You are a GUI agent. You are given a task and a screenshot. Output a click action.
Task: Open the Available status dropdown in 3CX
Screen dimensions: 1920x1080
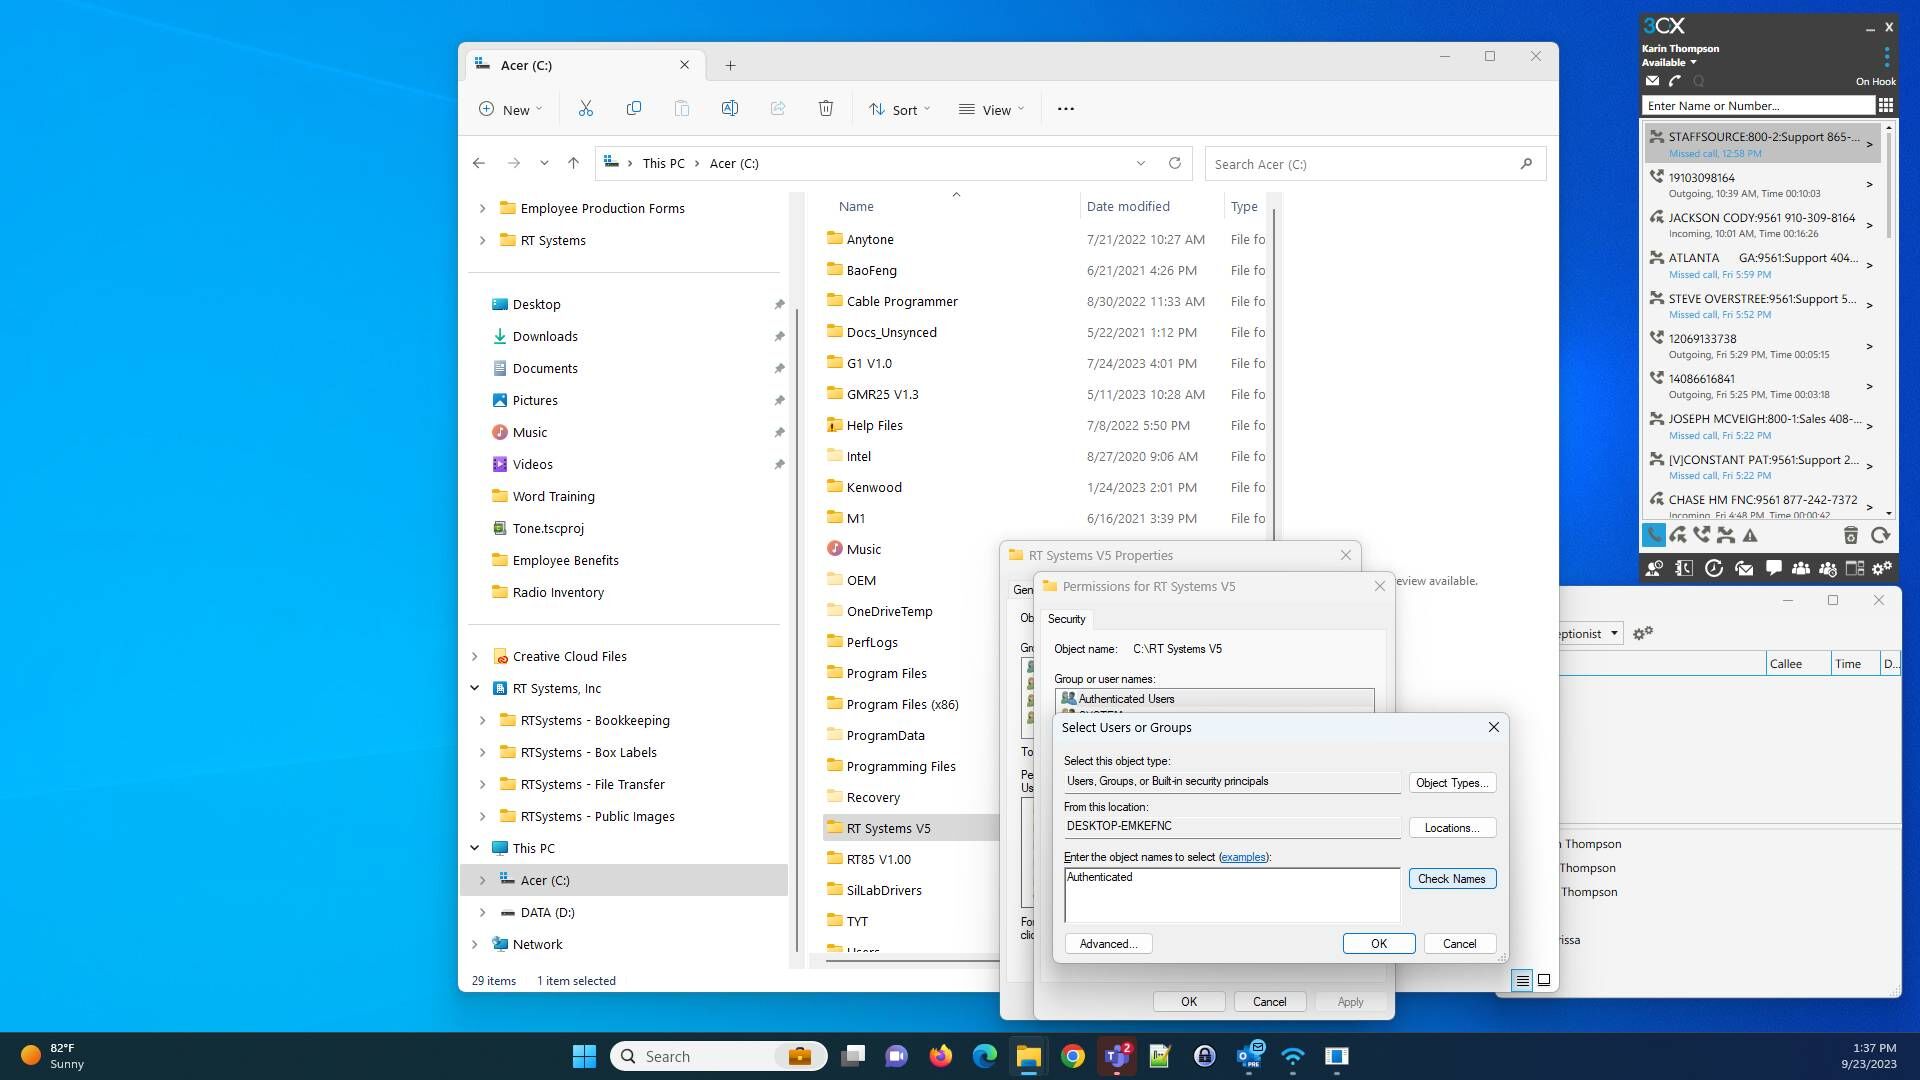tap(1669, 62)
